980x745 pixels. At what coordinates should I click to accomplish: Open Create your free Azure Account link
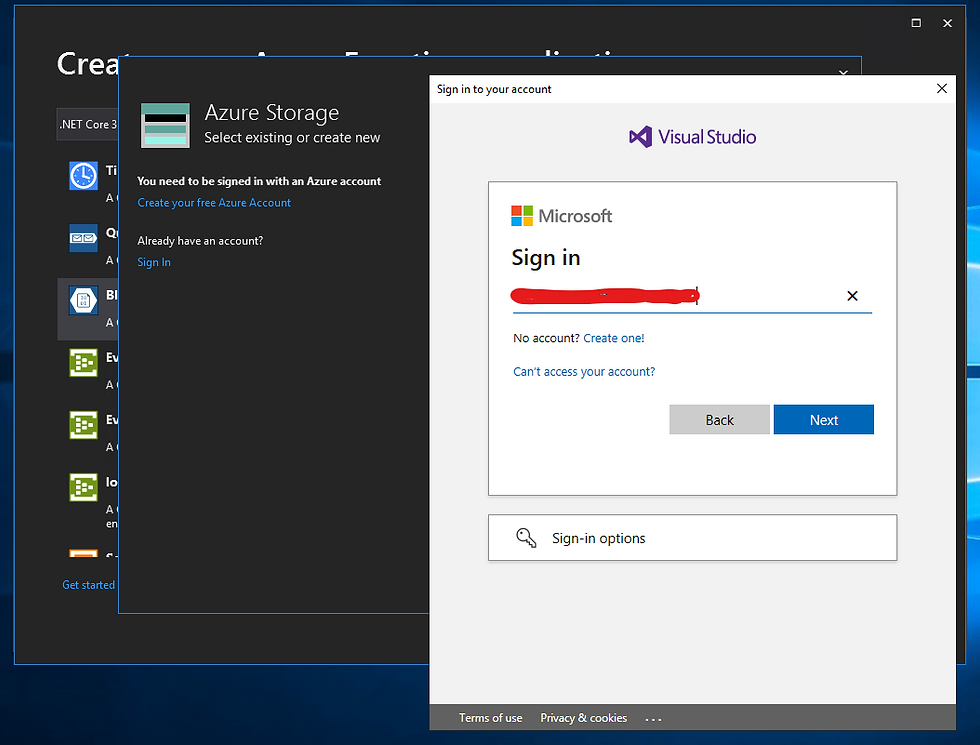214,202
